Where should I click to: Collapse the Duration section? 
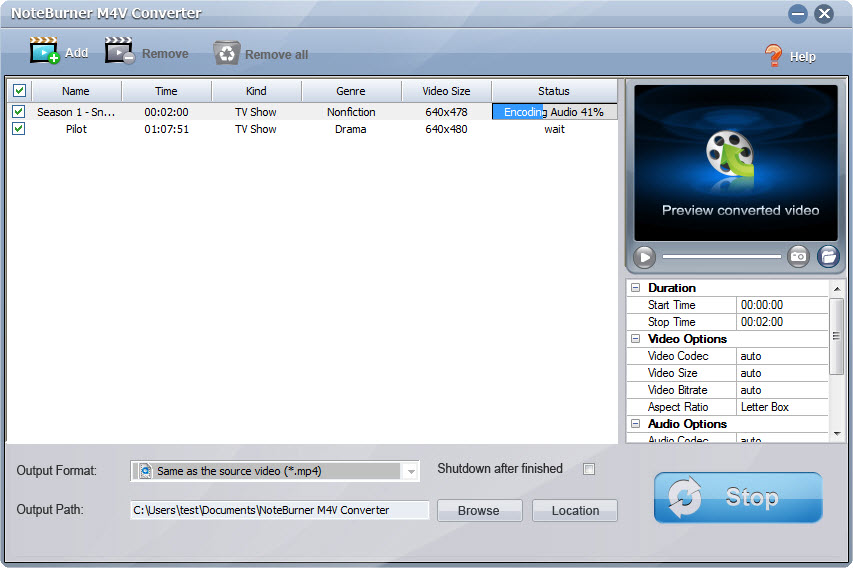[635, 287]
